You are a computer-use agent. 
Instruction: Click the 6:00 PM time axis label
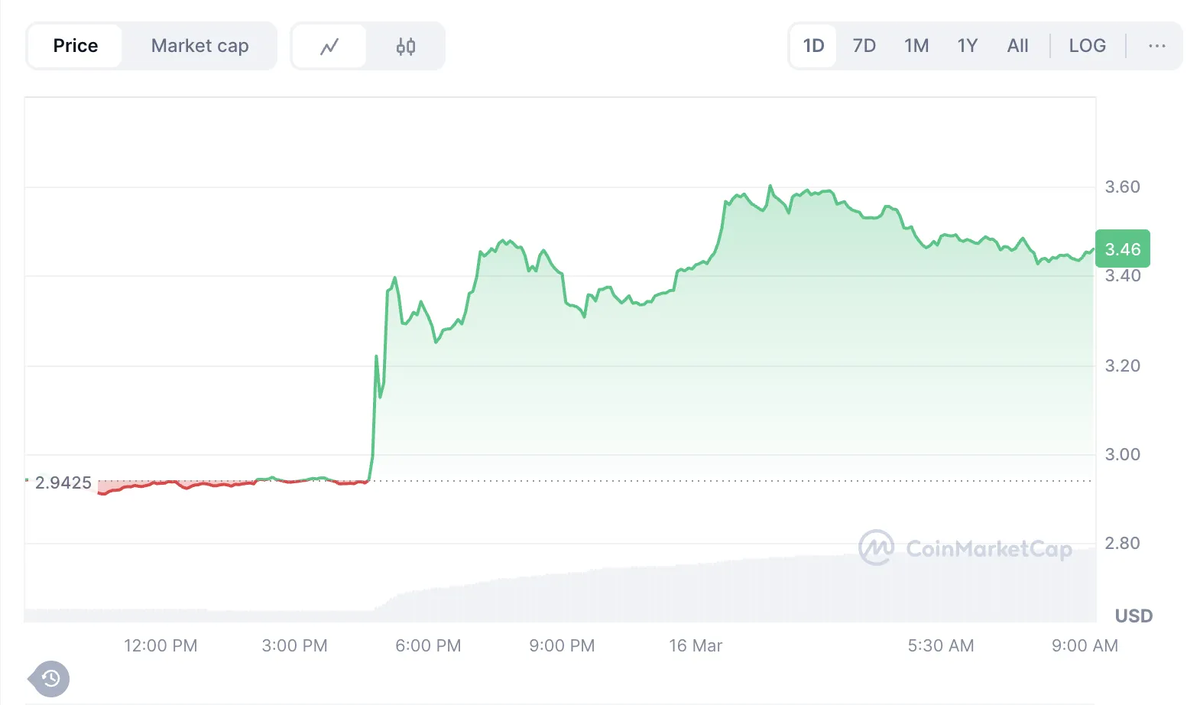pos(428,646)
